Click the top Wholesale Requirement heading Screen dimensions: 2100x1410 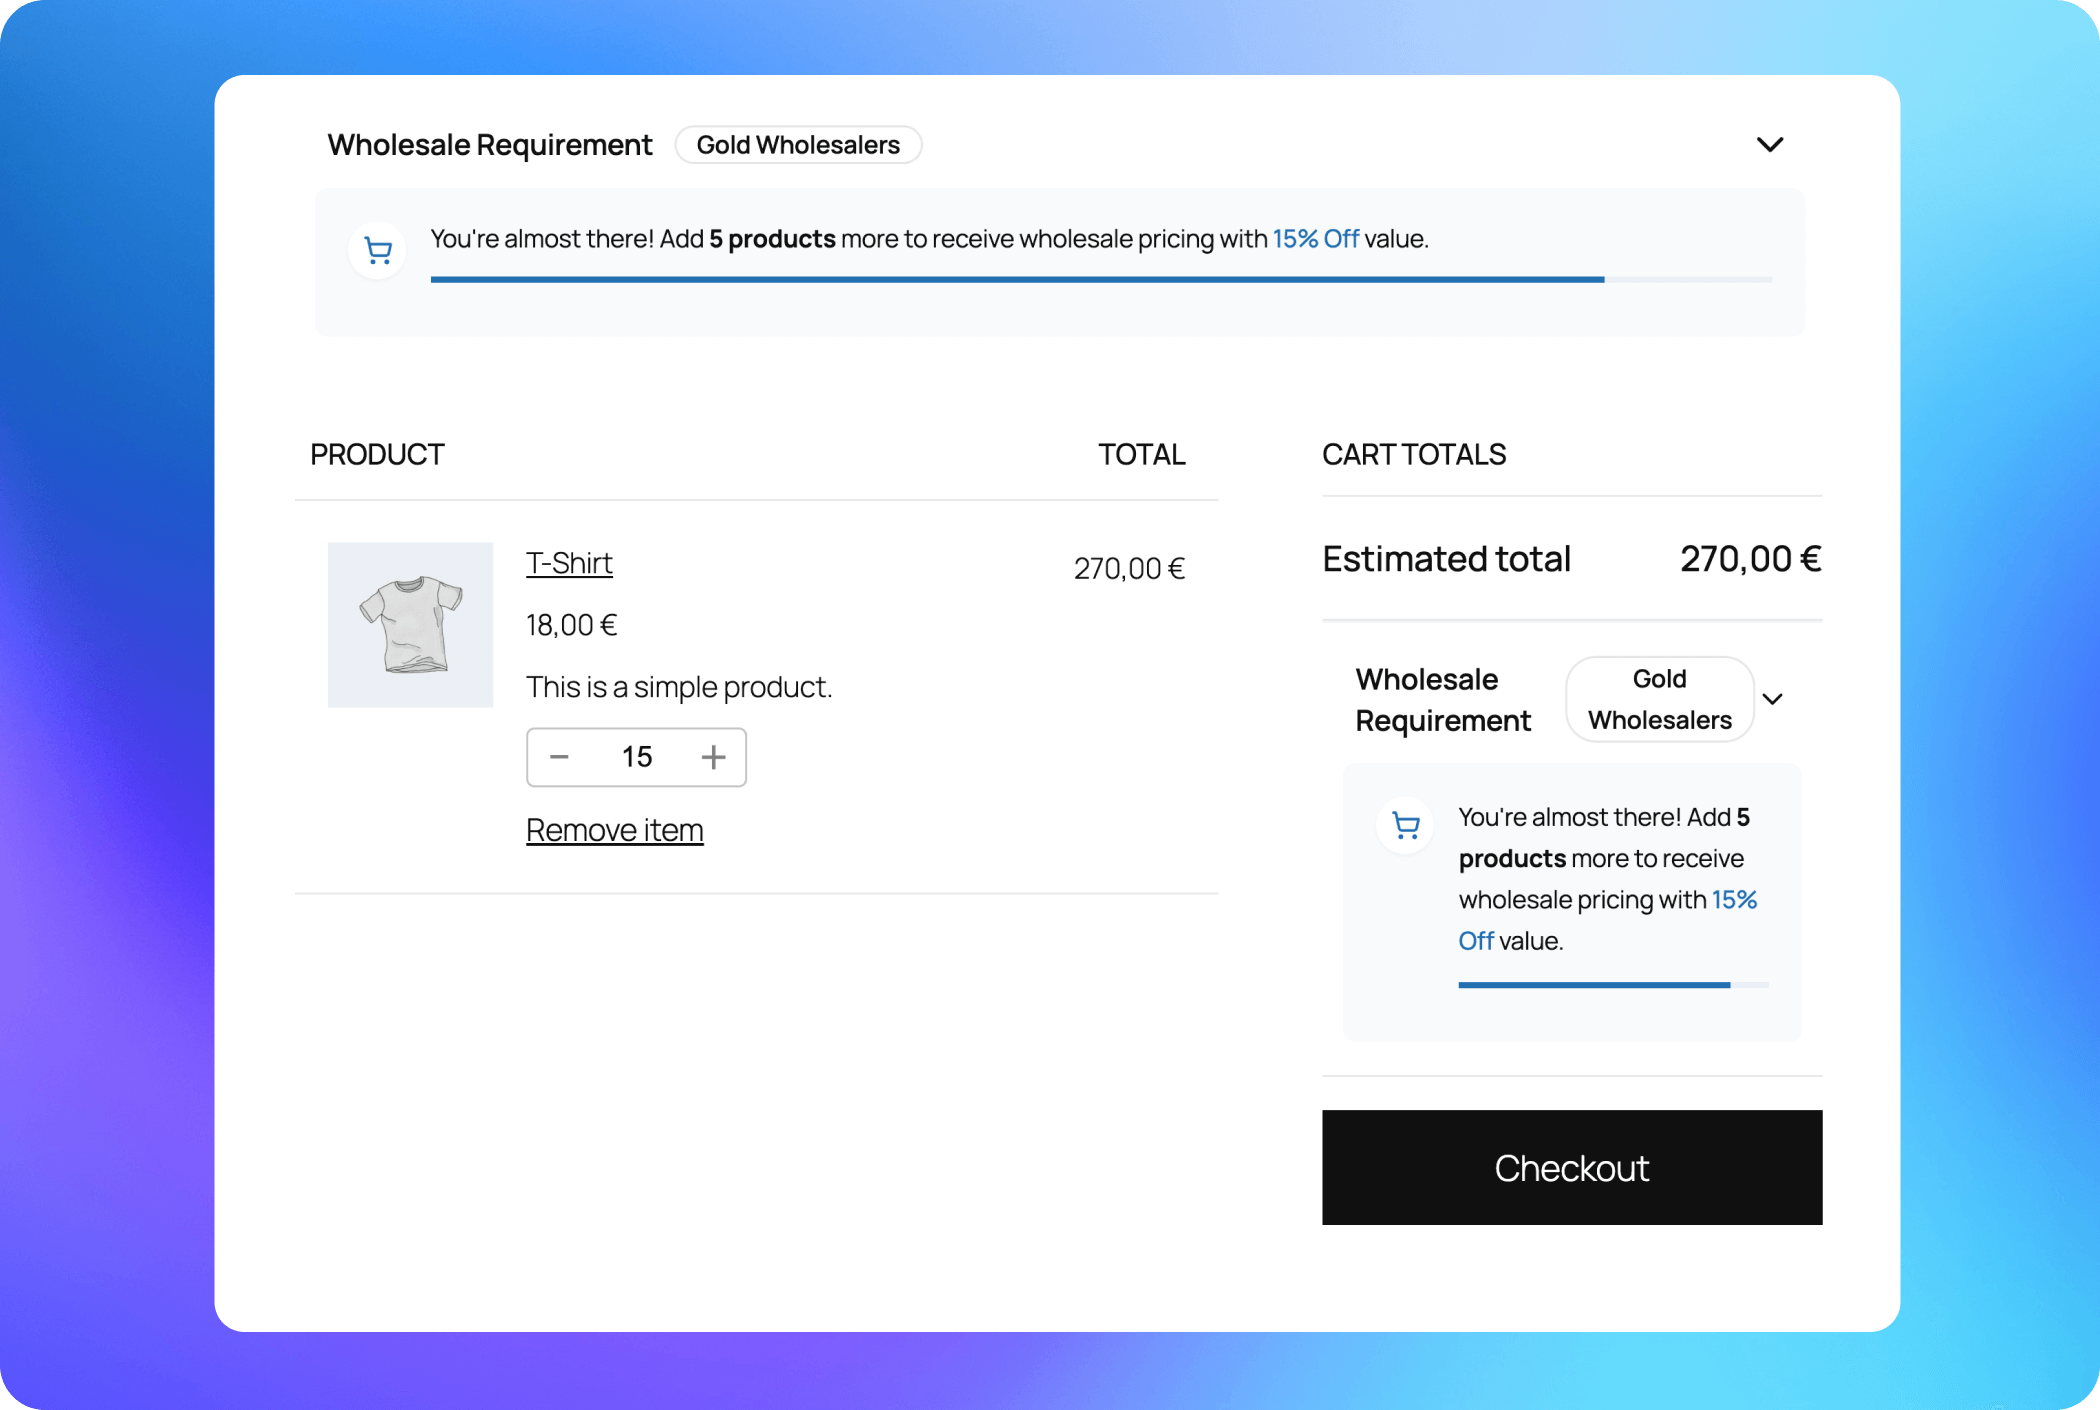pyautogui.click(x=489, y=145)
